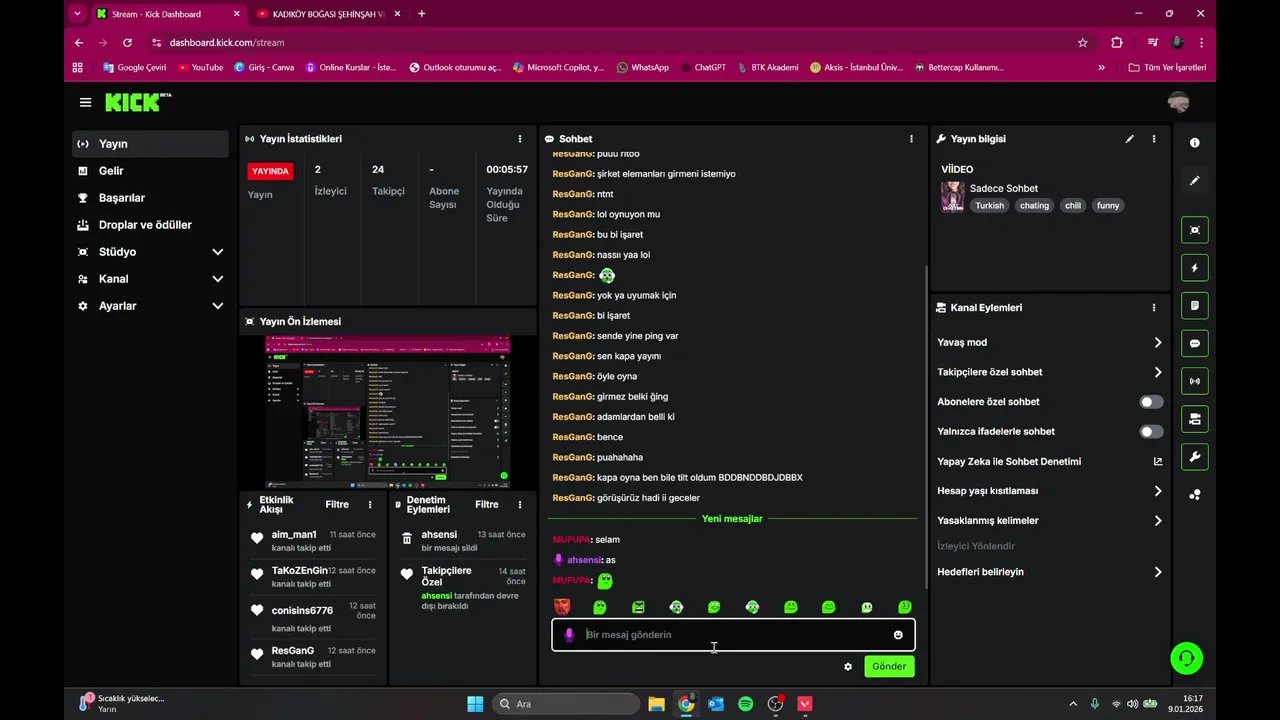Open the Yapay Zeka ile Sohbet Denetimi external link
This screenshot has width=1280, height=720.
[1158, 461]
